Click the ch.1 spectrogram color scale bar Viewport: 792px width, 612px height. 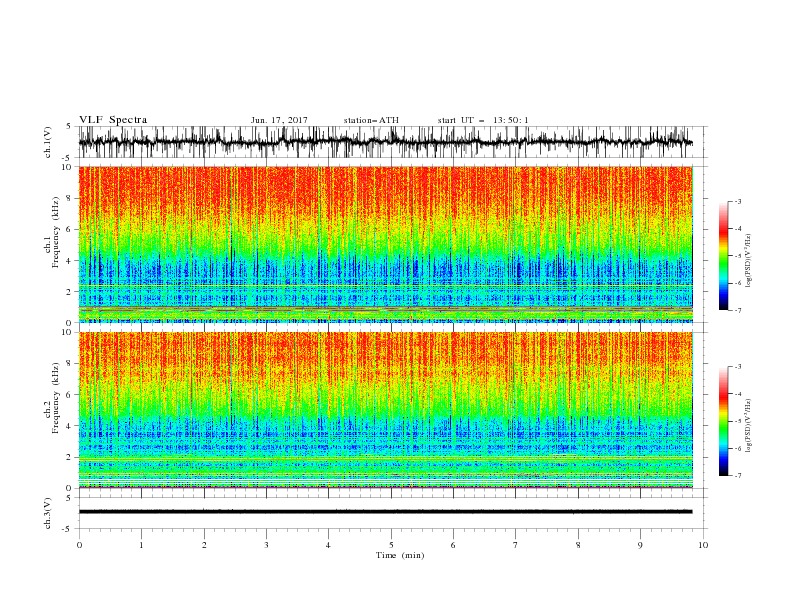click(723, 256)
